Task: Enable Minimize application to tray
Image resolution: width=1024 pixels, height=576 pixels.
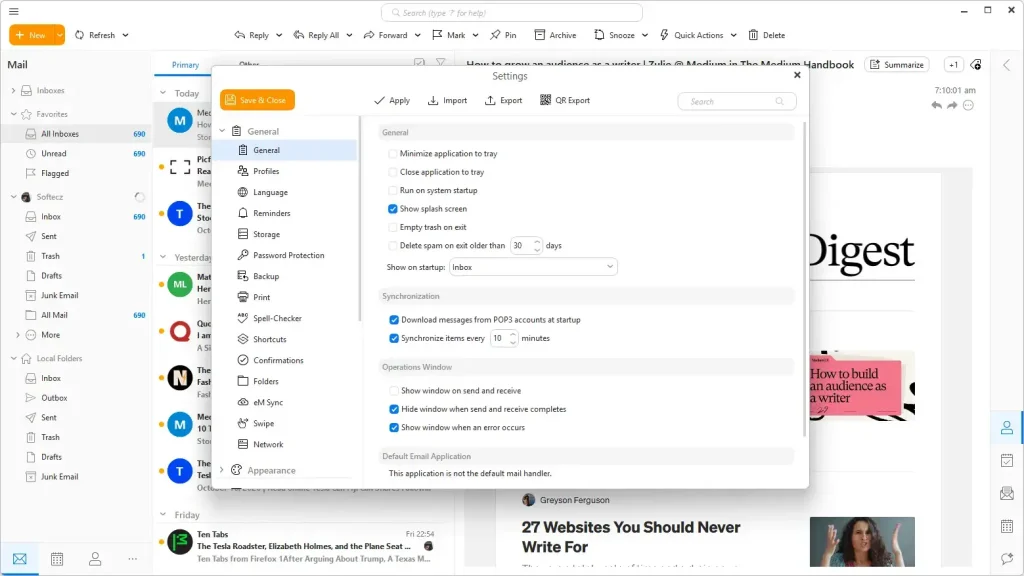Action: coord(392,154)
